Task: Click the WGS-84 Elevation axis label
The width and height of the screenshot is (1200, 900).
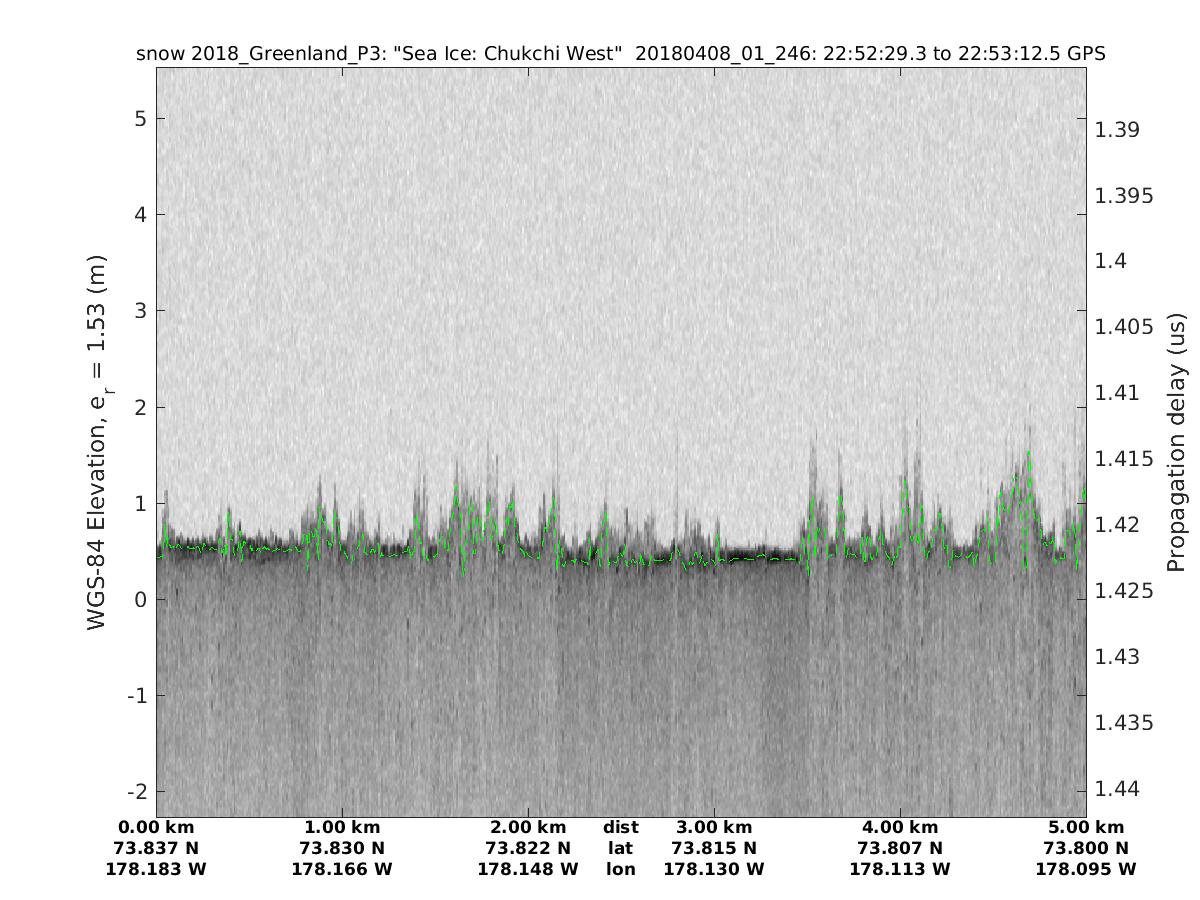Action: pos(97,441)
